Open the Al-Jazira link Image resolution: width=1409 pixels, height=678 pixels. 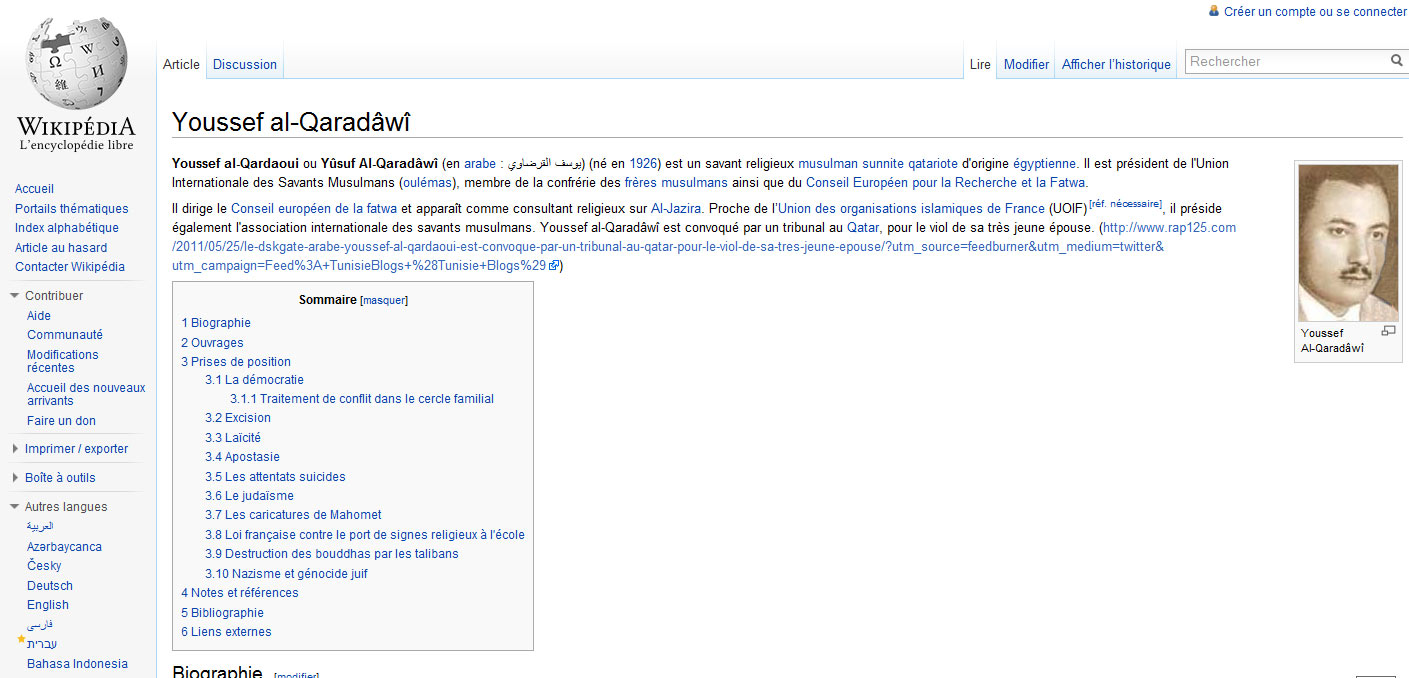click(675, 209)
